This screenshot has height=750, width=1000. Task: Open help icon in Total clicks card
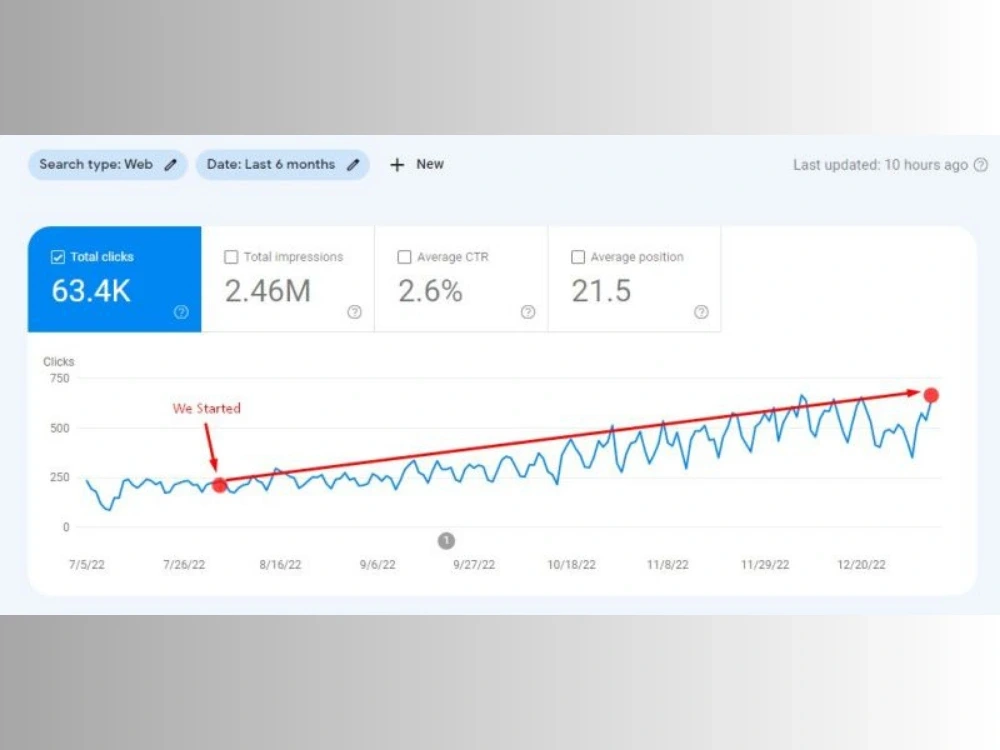tap(181, 312)
